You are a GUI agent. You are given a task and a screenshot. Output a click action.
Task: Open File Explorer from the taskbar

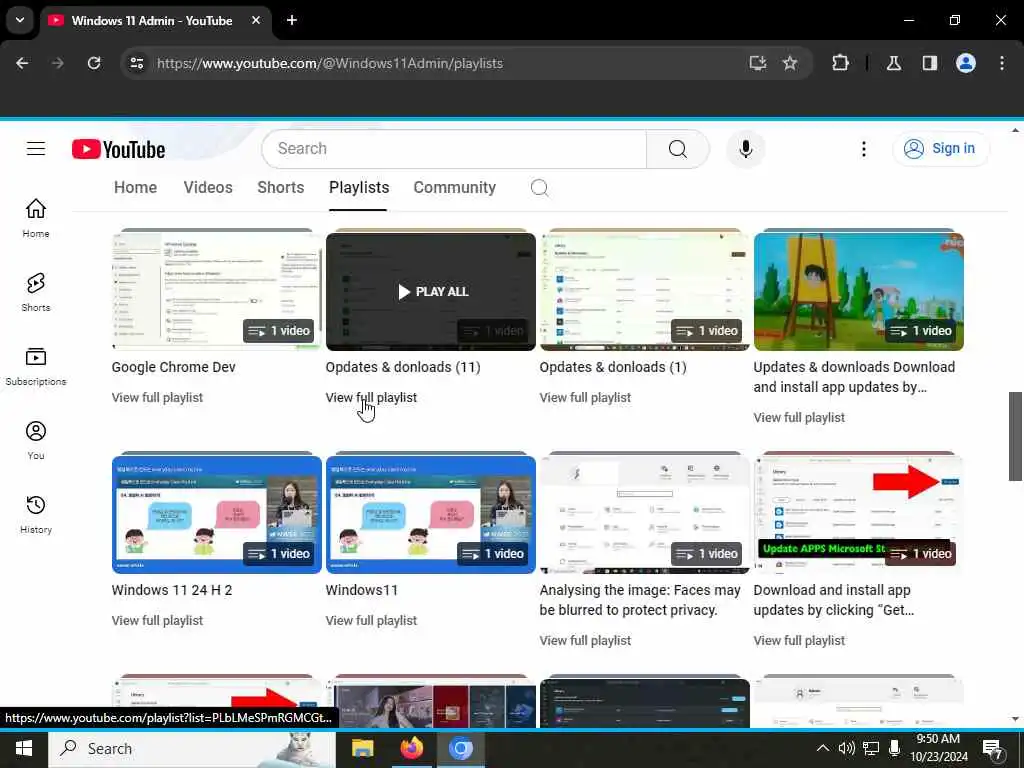(362, 748)
